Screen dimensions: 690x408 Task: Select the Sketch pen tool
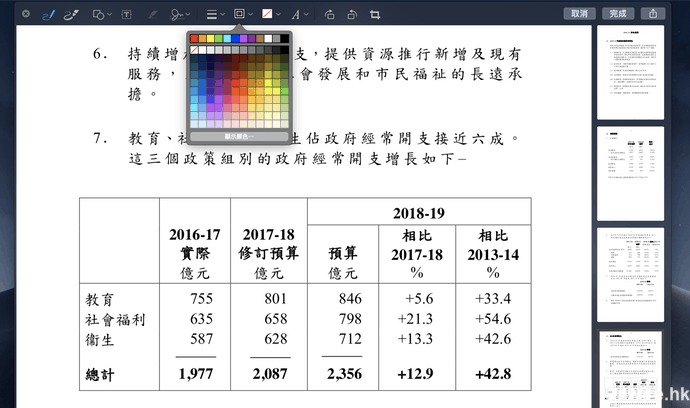pyautogui.click(x=48, y=15)
